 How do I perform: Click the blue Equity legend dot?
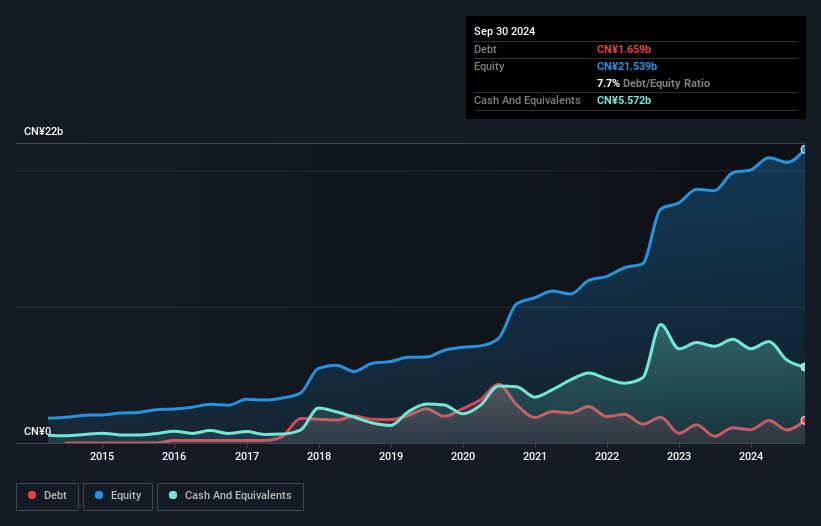click(x=99, y=495)
